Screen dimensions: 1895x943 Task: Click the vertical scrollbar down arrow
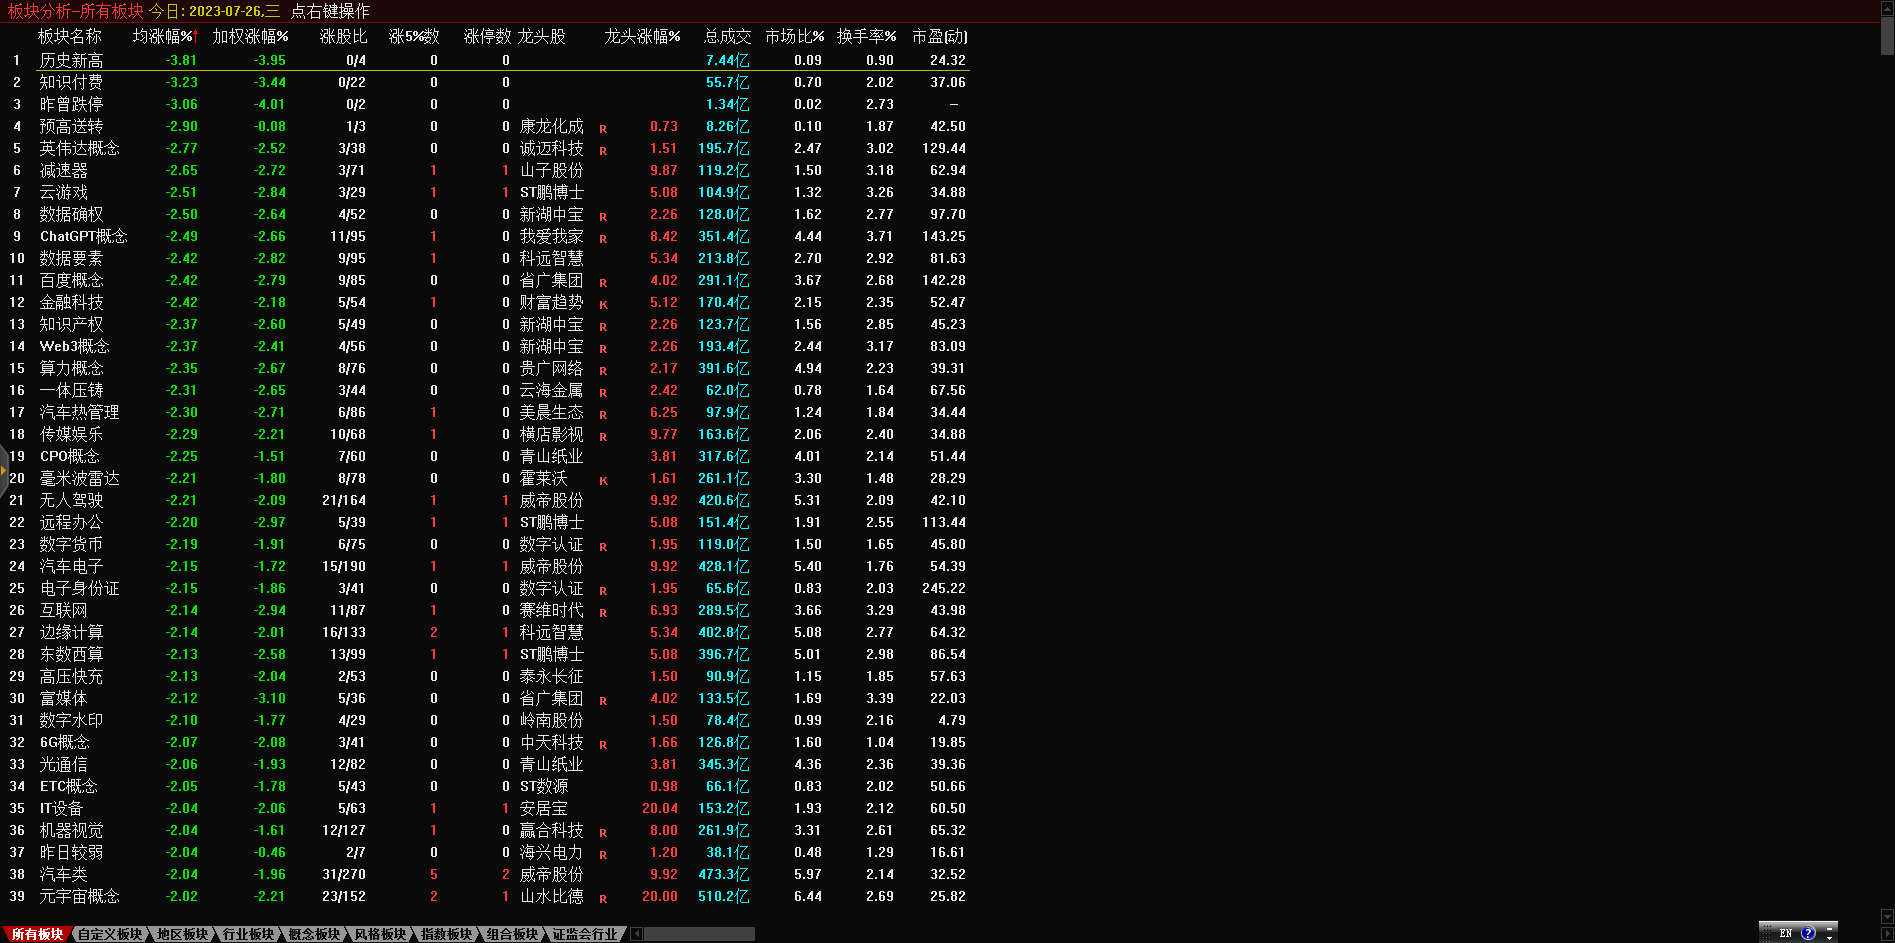click(1887, 915)
